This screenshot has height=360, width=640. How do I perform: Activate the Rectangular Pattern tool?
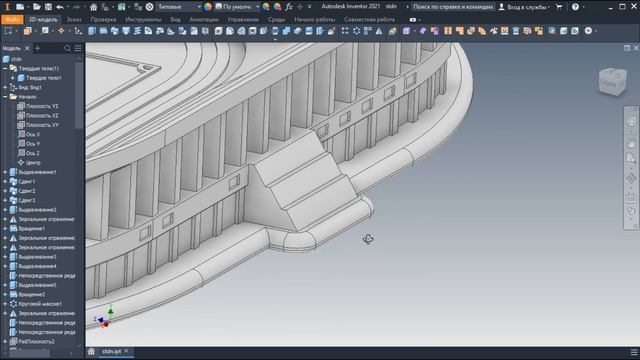[345, 31]
